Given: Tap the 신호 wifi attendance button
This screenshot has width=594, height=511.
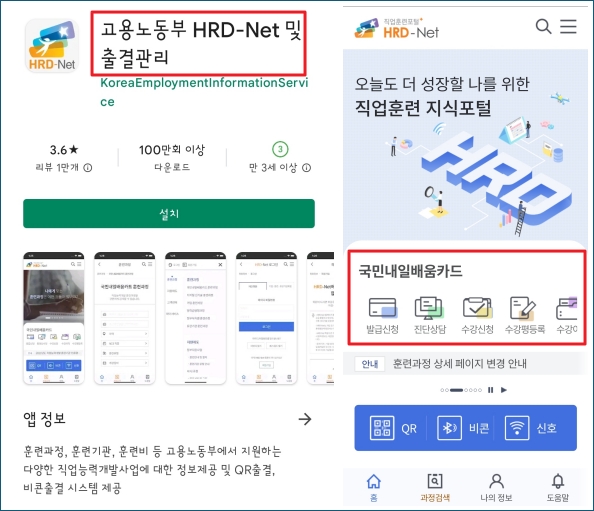Looking at the screenshot, I should 531,428.
